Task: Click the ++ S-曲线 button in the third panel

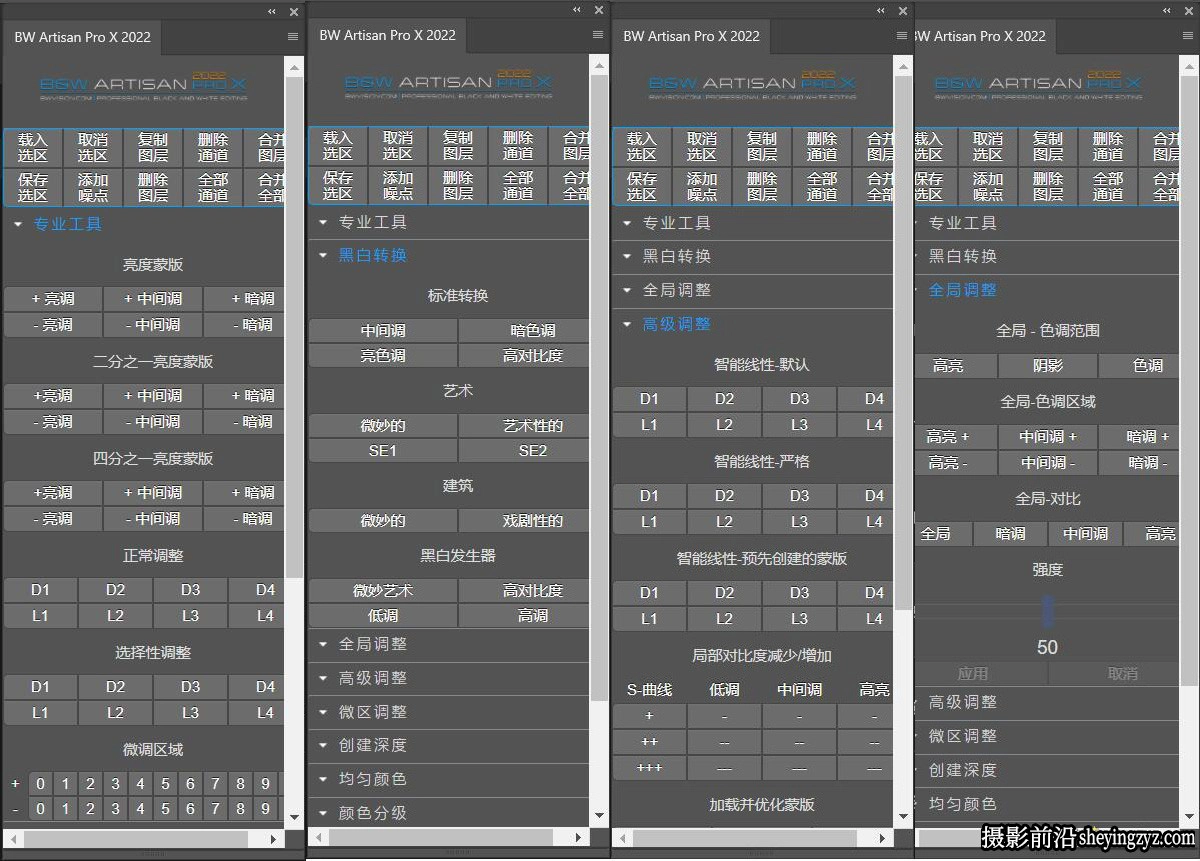Action: [x=649, y=742]
